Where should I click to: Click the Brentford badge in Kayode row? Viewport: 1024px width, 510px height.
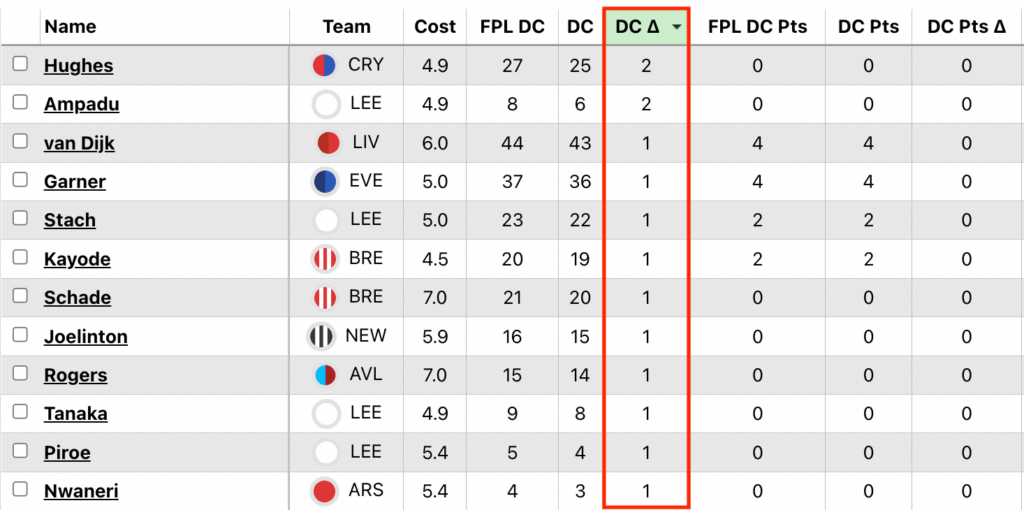coord(325,259)
